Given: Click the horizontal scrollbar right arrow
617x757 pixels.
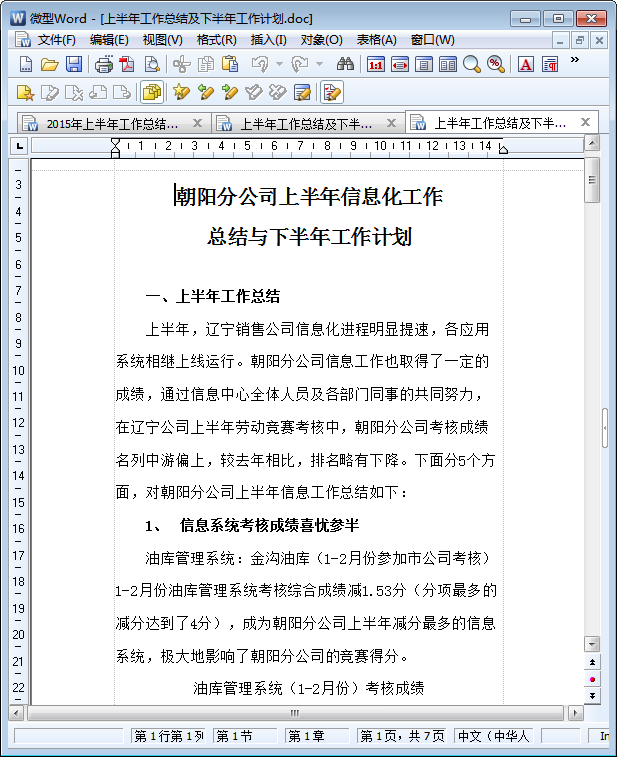Looking at the screenshot, I should (x=575, y=713).
